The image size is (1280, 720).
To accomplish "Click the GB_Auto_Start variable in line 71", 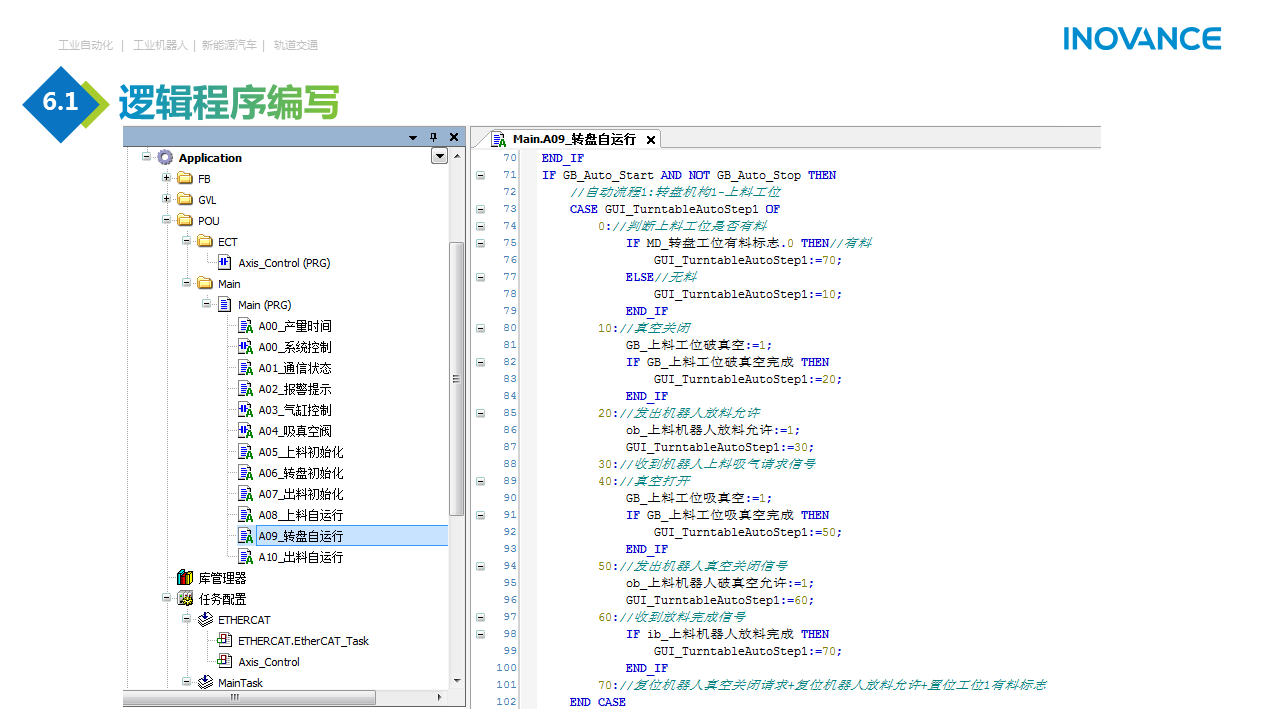I will tap(608, 175).
